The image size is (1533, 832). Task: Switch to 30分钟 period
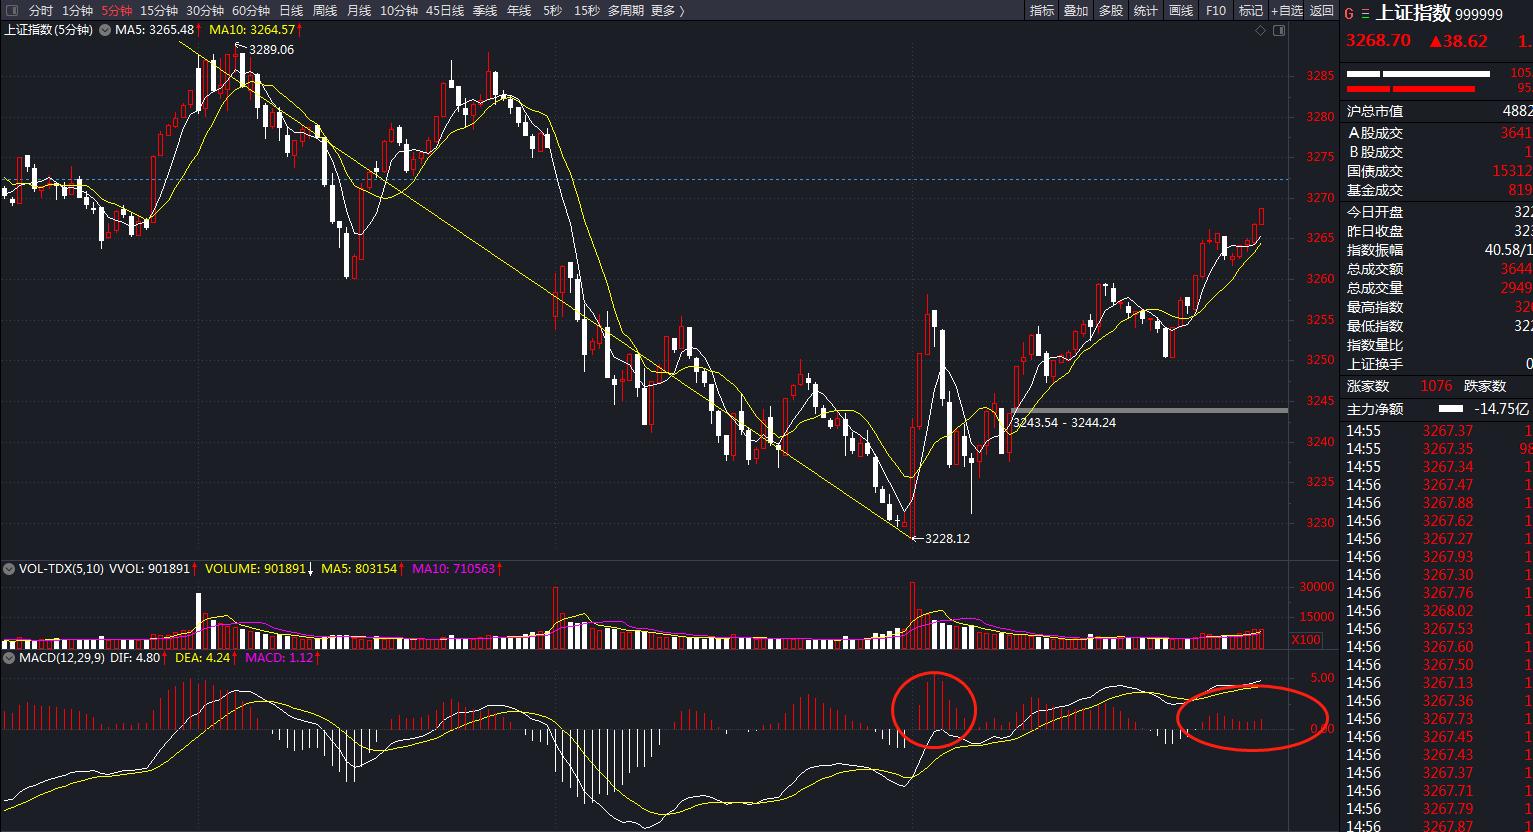pyautogui.click(x=205, y=11)
